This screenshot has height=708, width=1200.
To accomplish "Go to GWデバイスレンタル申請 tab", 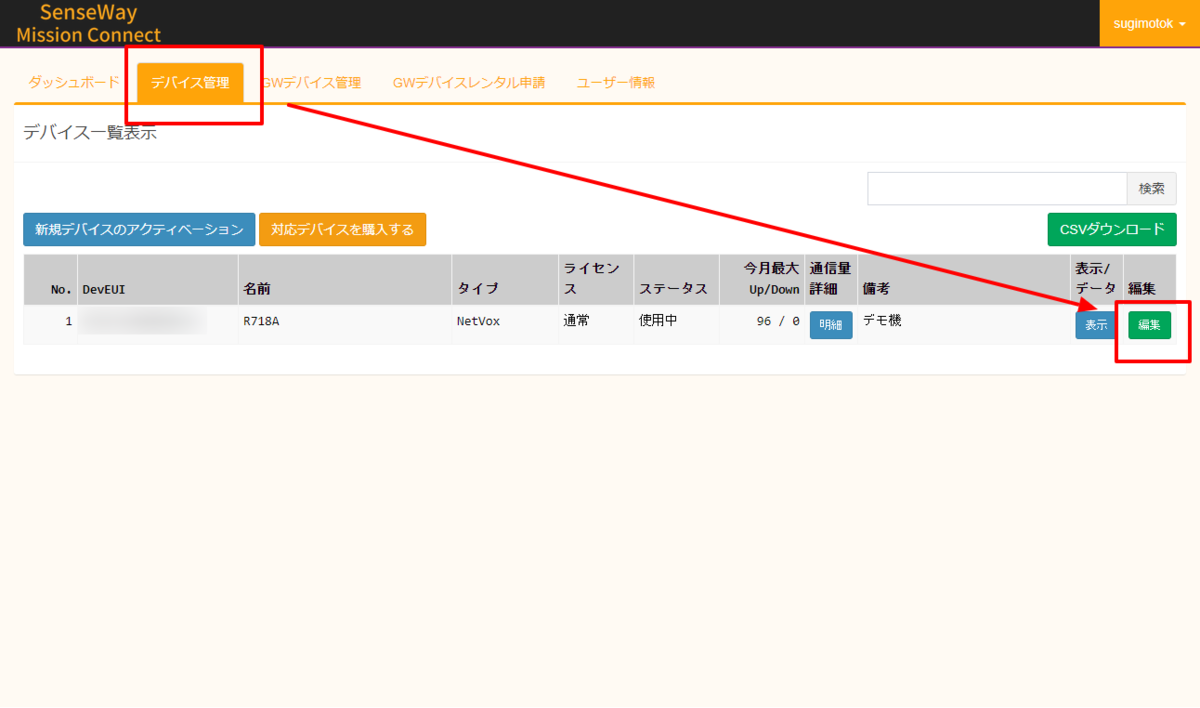I will (469, 83).
